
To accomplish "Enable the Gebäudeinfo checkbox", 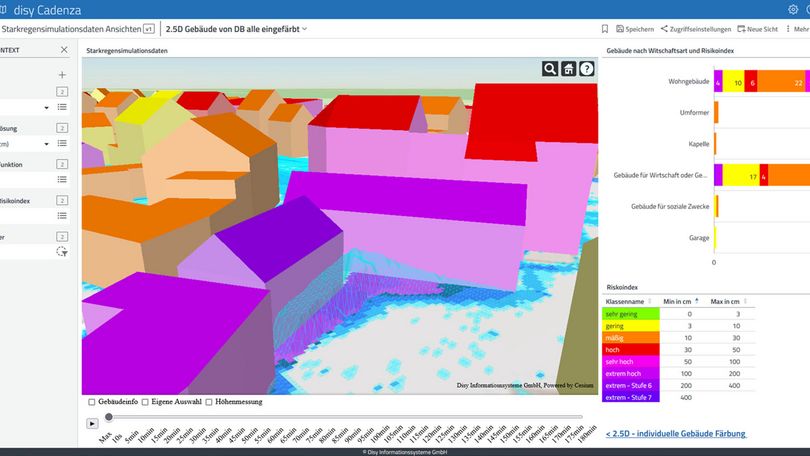I will (92, 402).
